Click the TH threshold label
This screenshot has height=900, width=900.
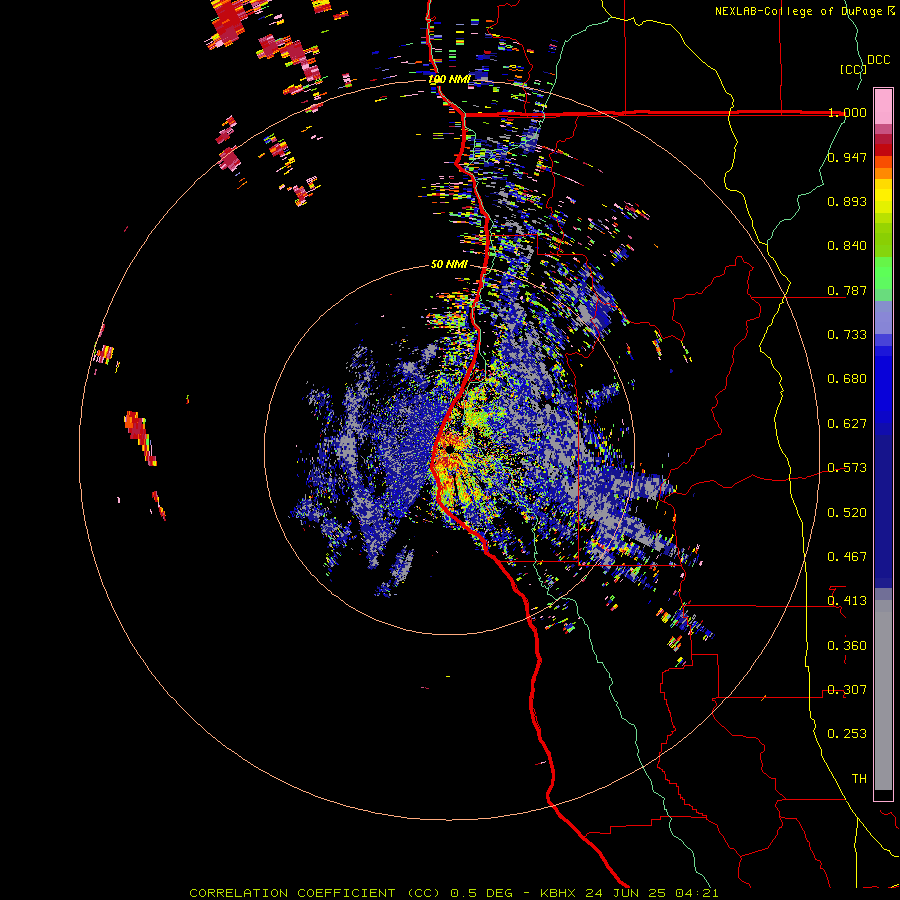[x=859, y=779]
